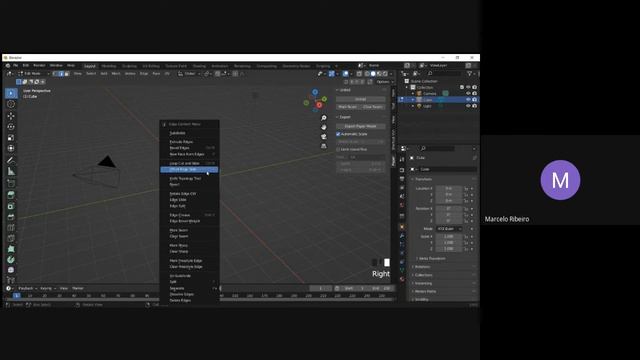
Task: Click the Clear Seam button in Unfold panel
Action: tap(373, 107)
